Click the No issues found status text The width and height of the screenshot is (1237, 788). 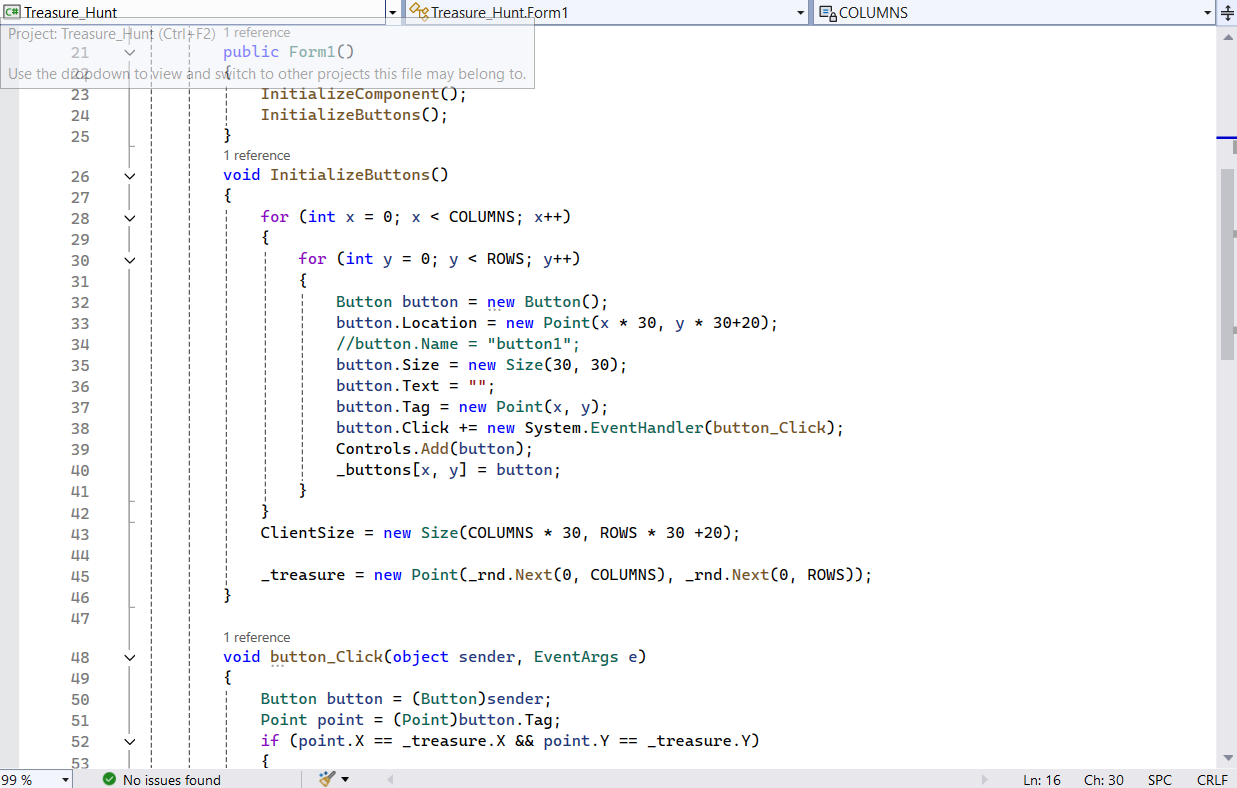[172, 780]
